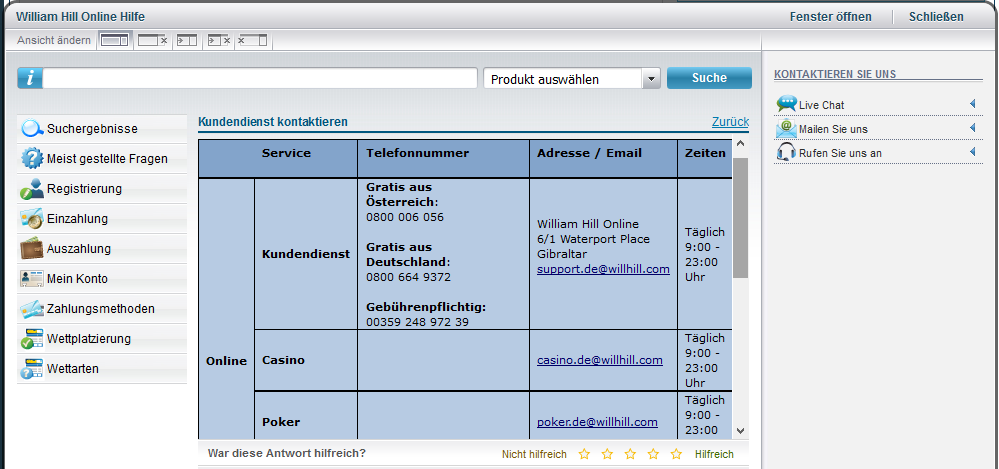
Task: Click the table scrollbar down arrow
Action: (740, 431)
